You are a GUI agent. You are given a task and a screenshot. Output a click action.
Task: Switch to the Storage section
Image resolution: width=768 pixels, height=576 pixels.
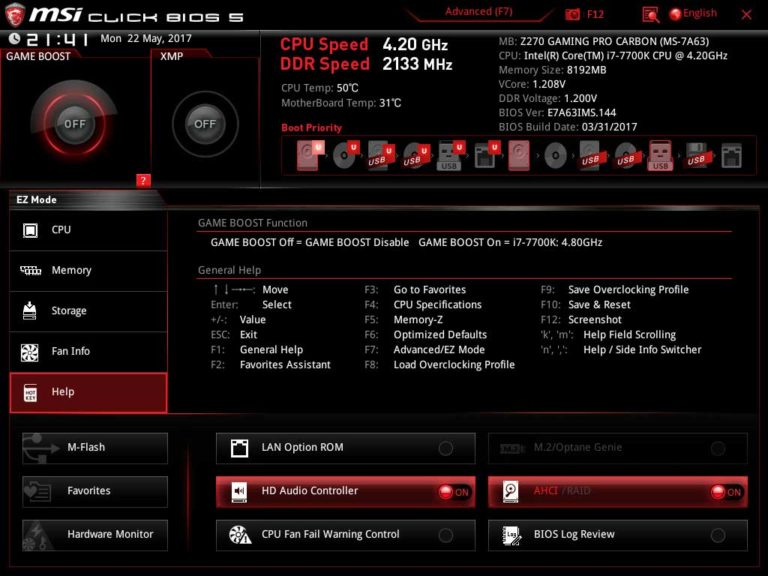pos(88,312)
